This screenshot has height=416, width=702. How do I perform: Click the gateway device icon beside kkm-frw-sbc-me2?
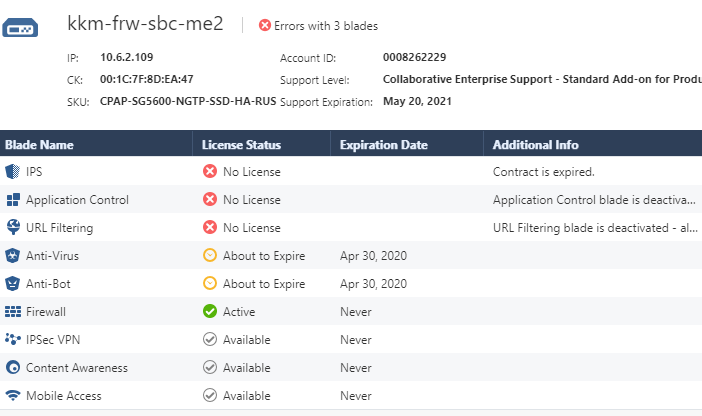(20, 28)
